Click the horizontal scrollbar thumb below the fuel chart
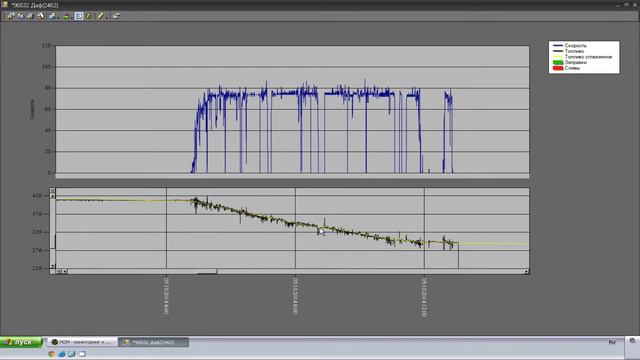 tap(207, 272)
